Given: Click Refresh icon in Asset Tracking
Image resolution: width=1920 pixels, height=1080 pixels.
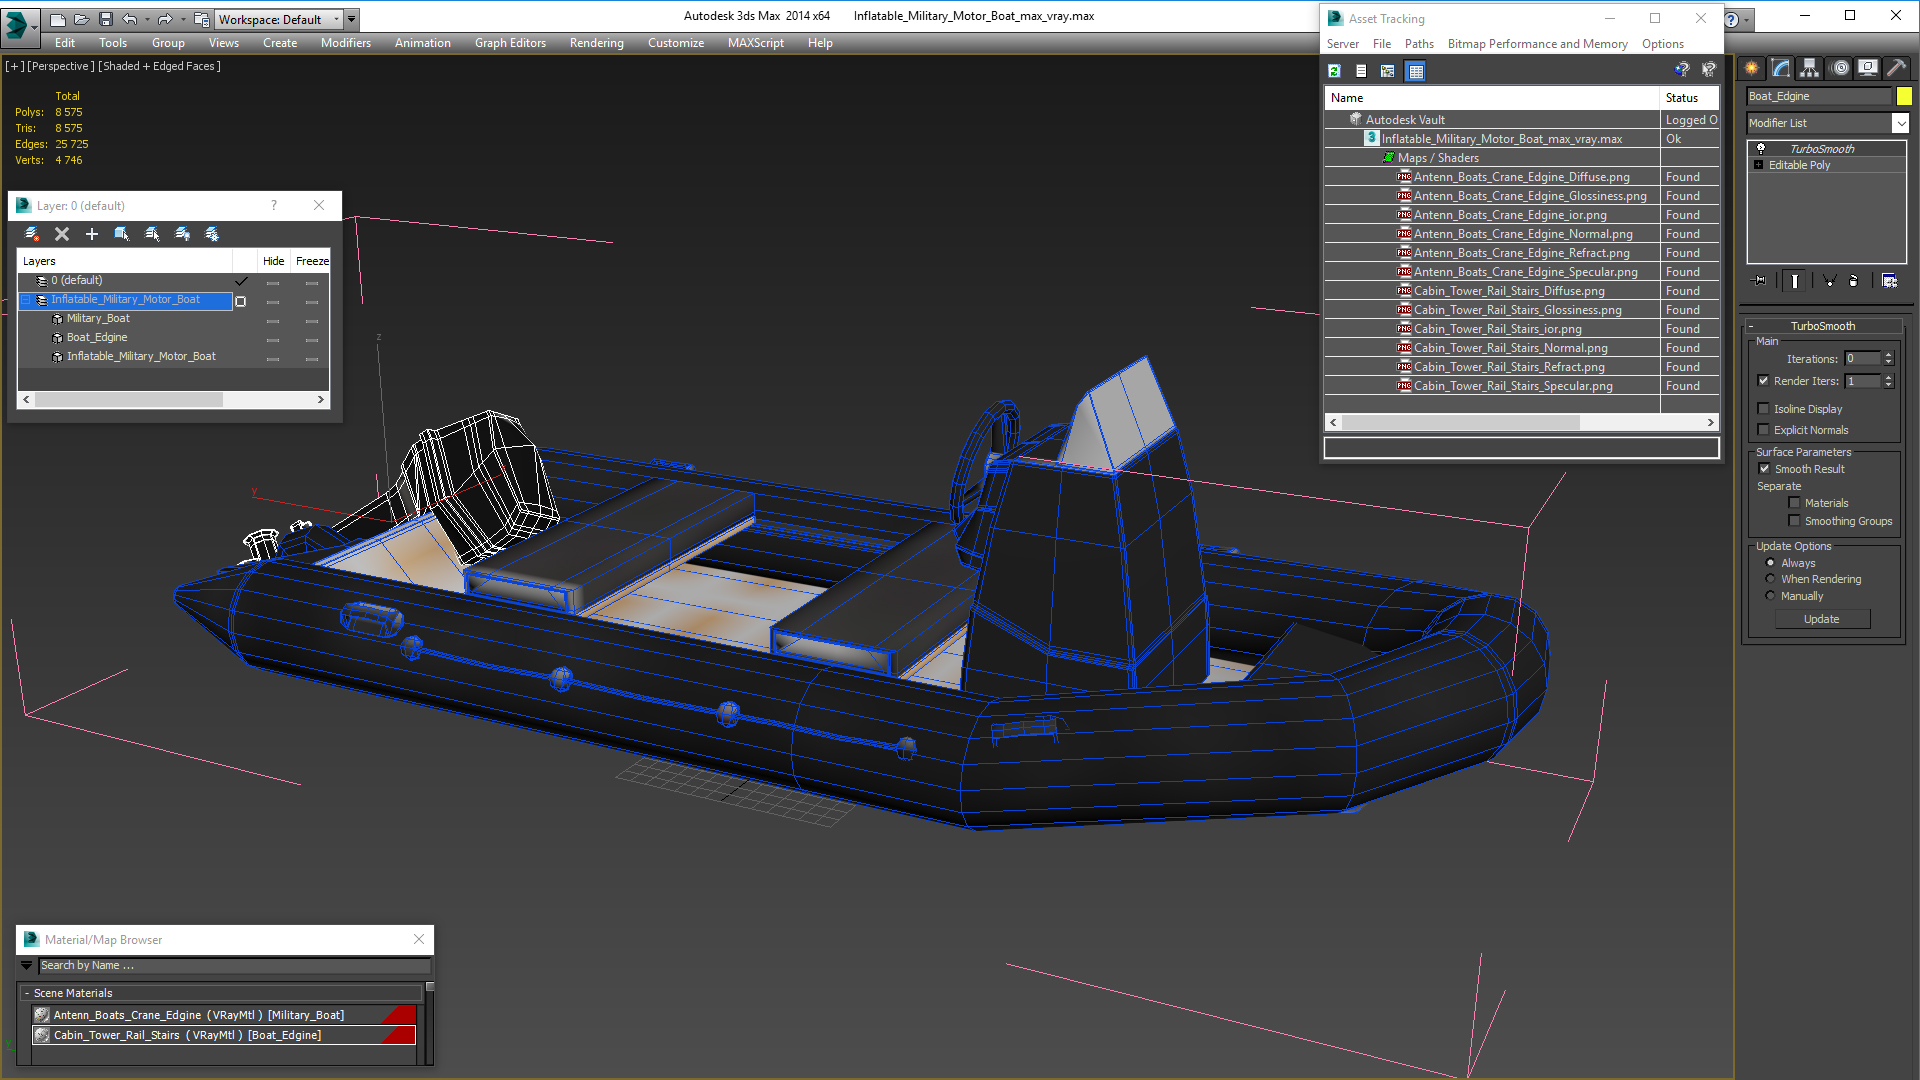Looking at the screenshot, I should pyautogui.click(x=1334, y=71).
